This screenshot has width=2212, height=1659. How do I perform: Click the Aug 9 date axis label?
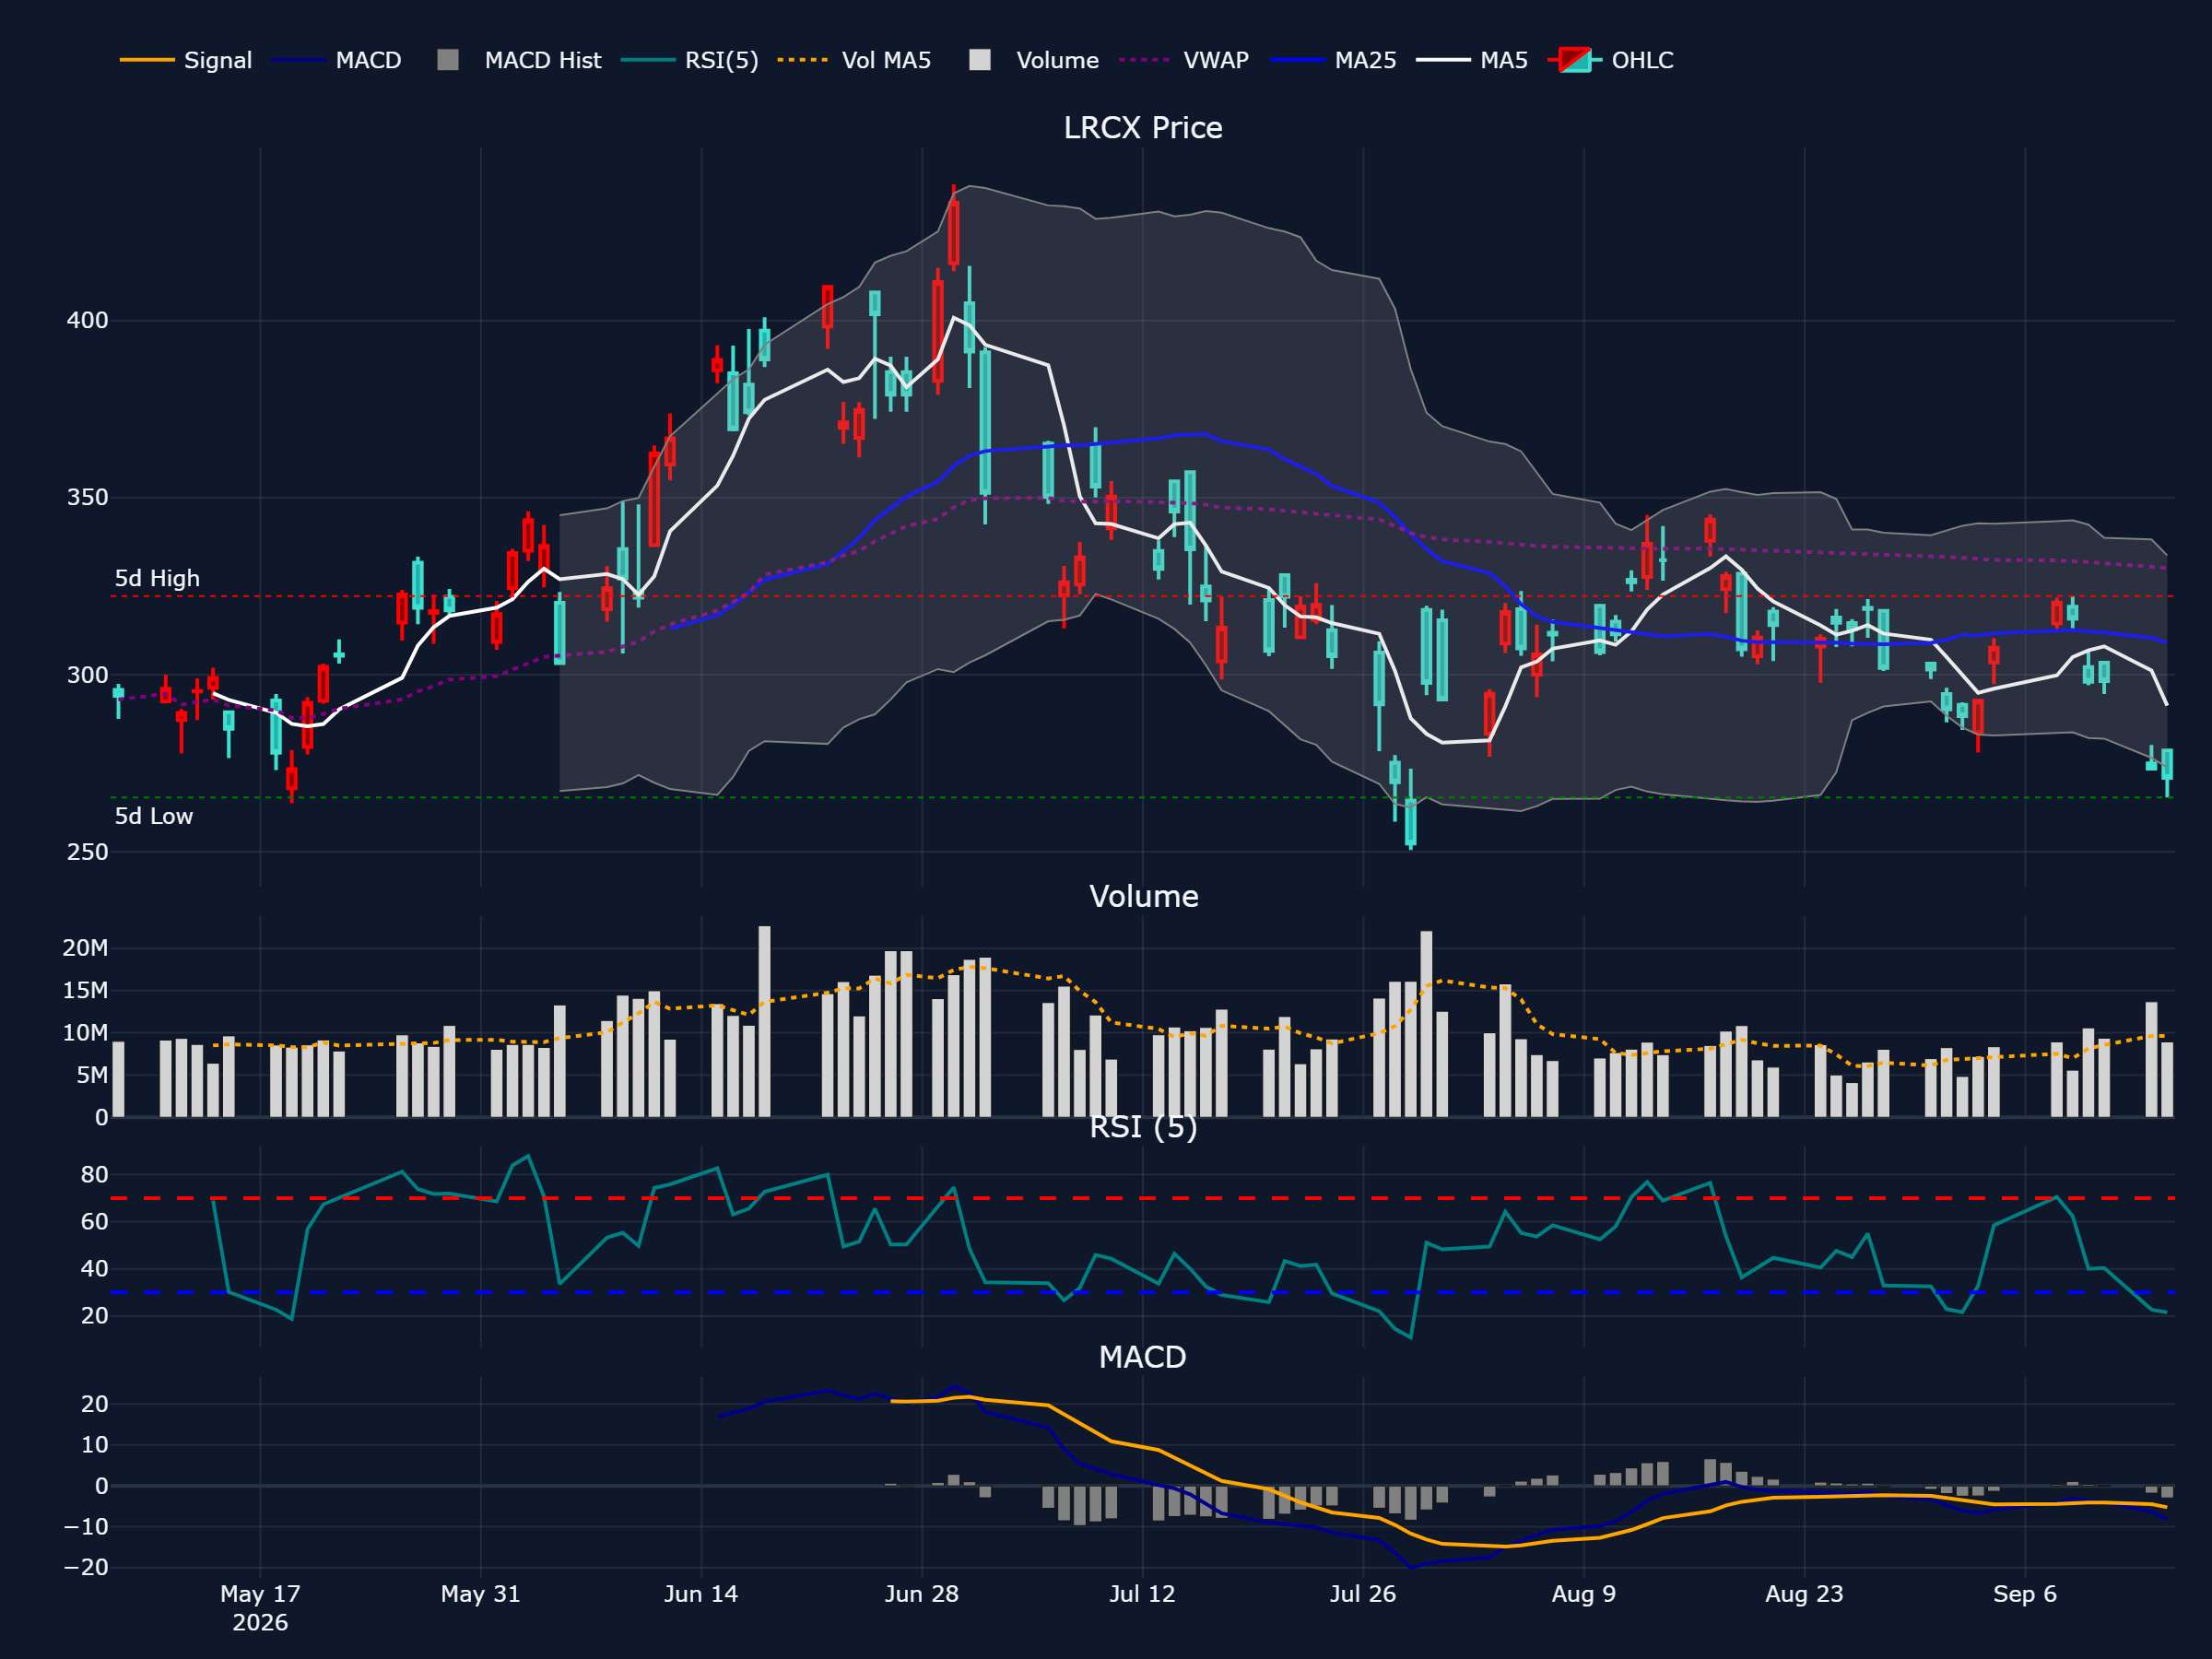pyautogui.click(x=1584, y=1594)
